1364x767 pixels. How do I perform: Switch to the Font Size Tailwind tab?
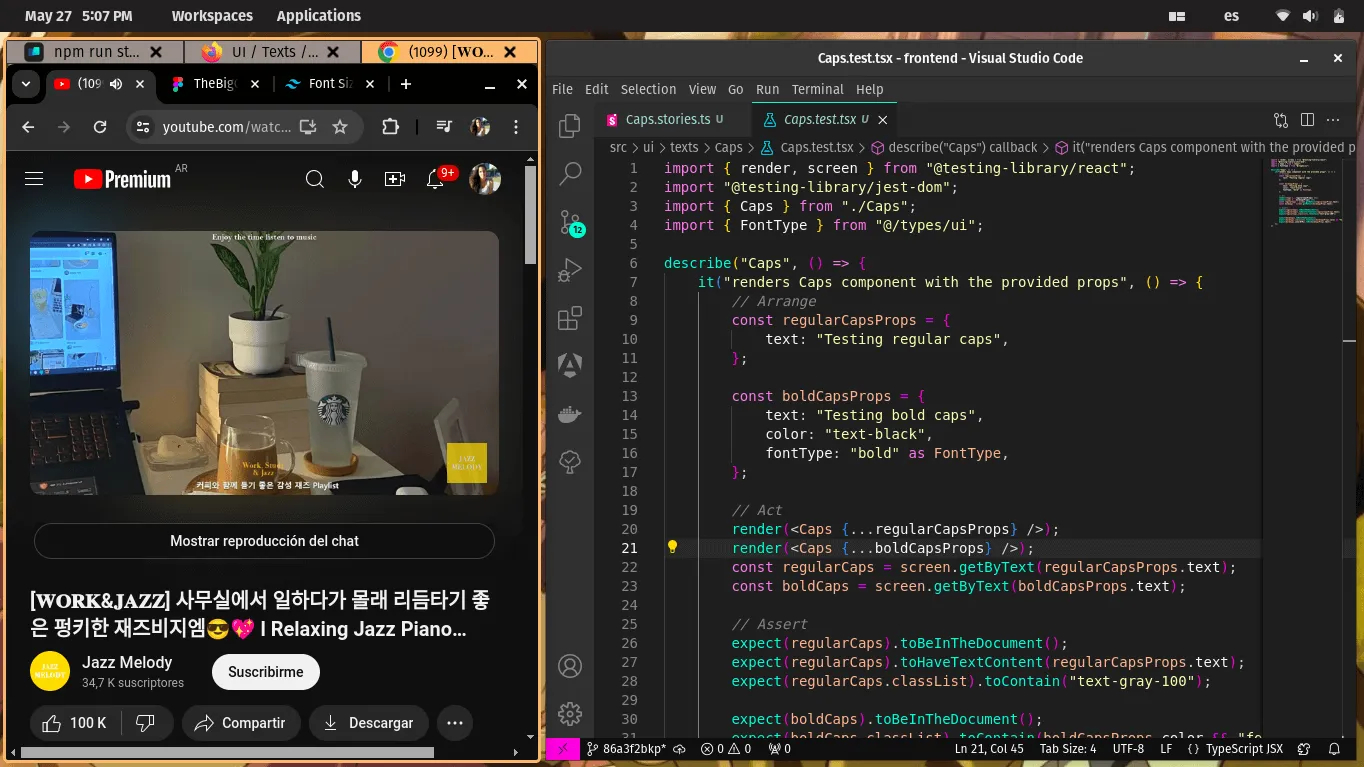pos(330,84)
